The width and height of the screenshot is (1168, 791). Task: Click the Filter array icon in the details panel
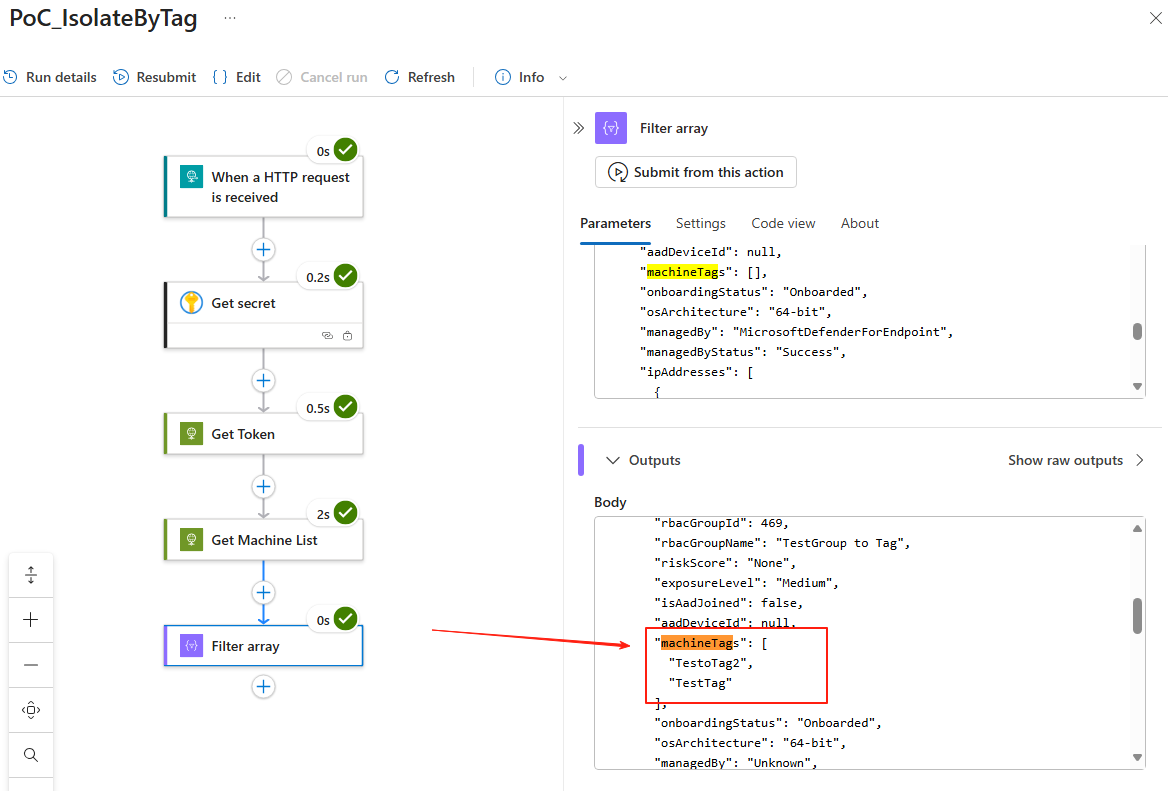click(x=611, y=128)
